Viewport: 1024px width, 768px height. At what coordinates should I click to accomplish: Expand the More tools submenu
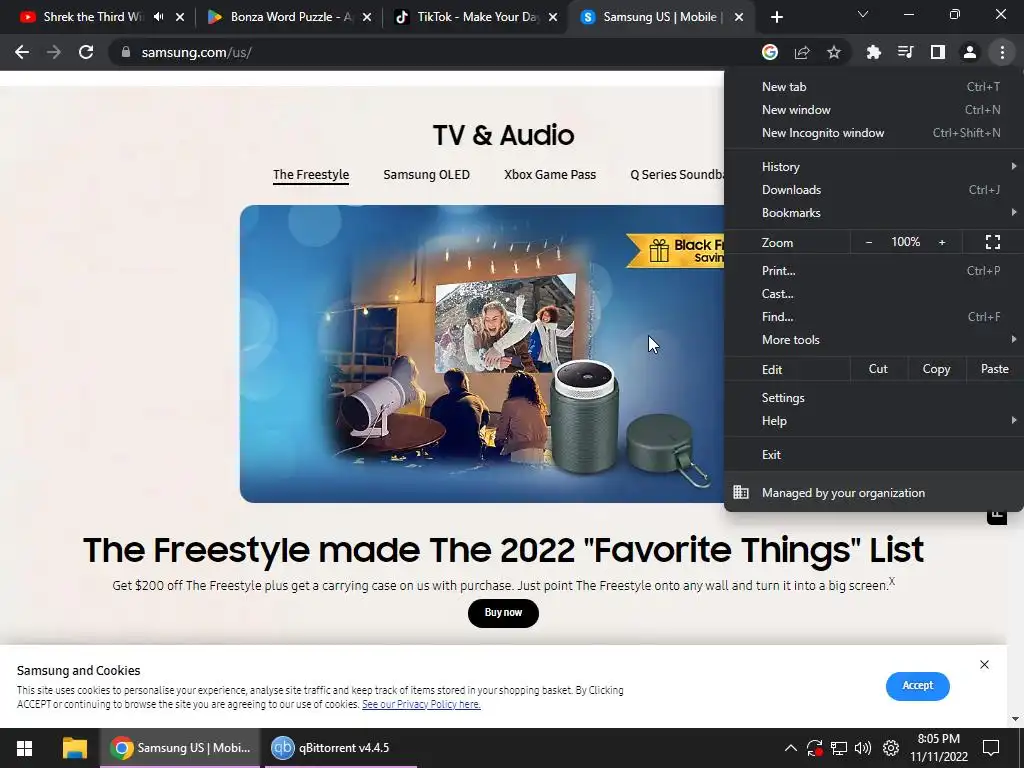pos(874,340)
